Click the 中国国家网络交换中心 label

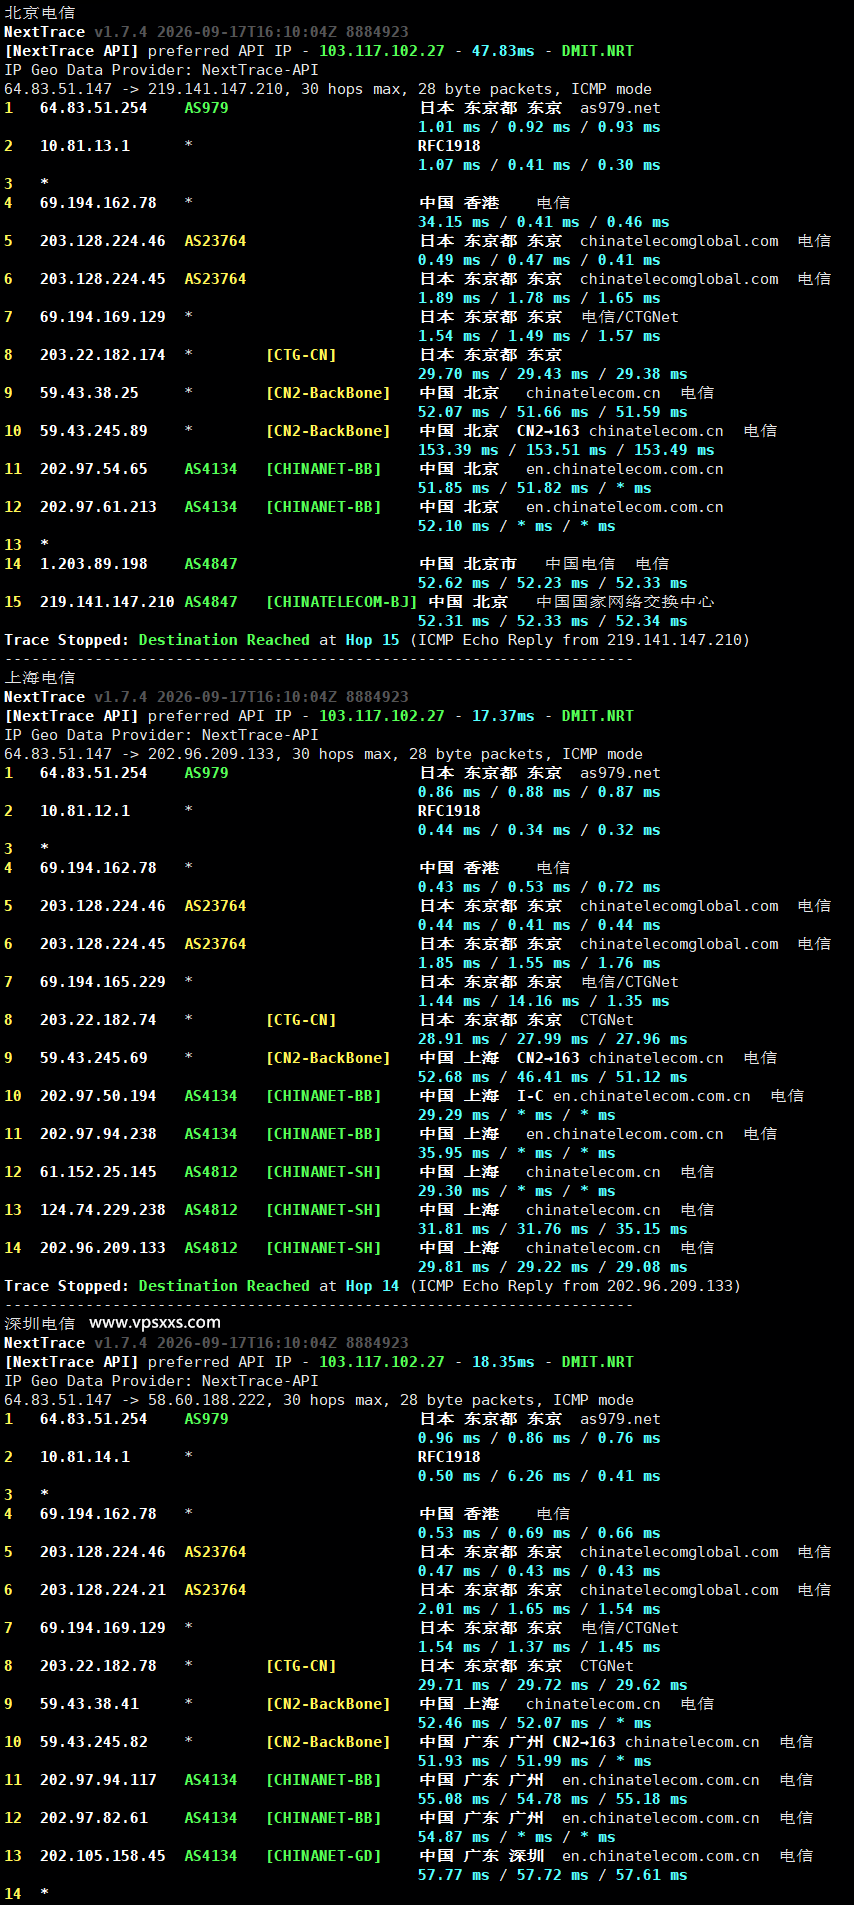point(625,602)
